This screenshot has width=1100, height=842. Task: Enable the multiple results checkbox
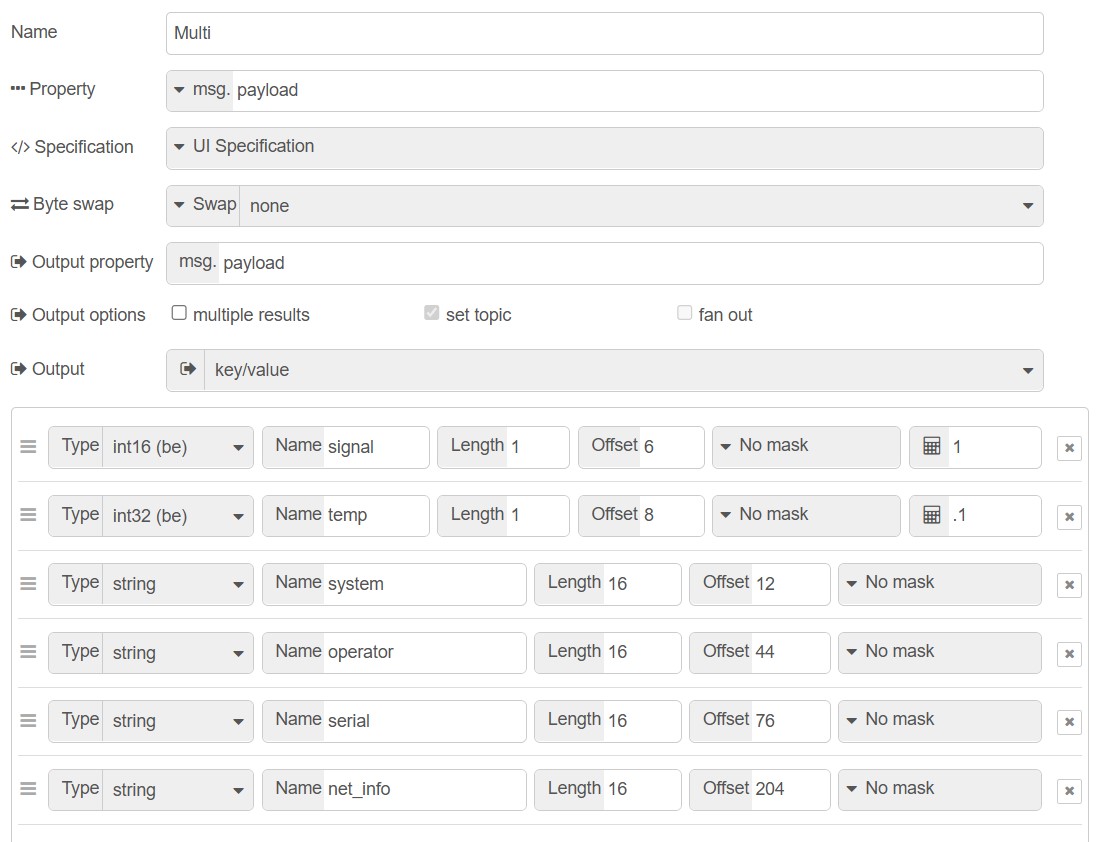pos(179,313)
